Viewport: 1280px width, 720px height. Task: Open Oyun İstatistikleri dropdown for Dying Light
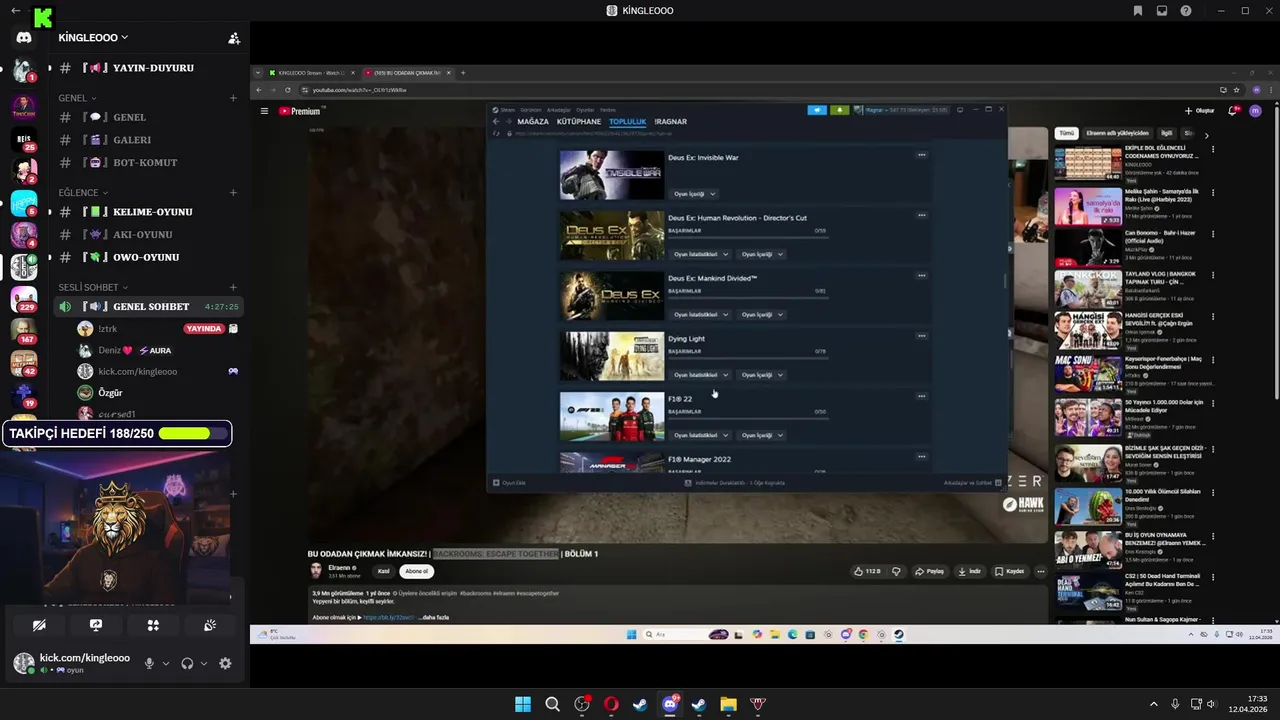coord(701,375)
